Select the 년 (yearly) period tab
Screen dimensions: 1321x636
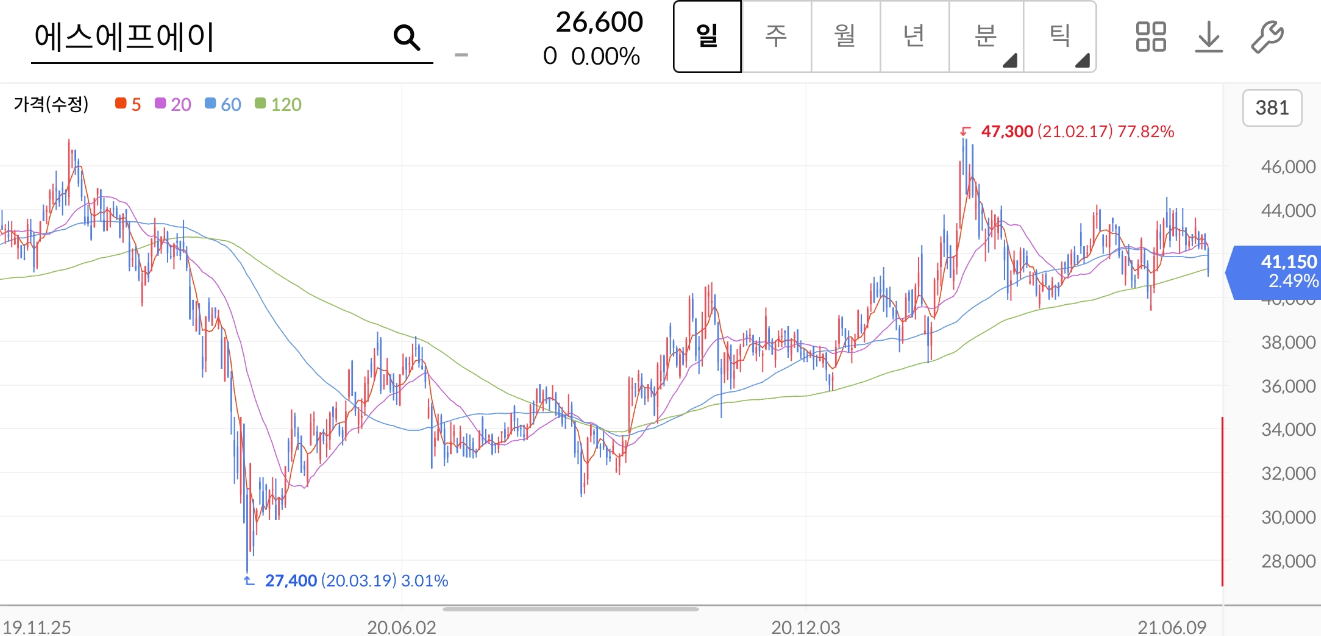coord(914,37)
